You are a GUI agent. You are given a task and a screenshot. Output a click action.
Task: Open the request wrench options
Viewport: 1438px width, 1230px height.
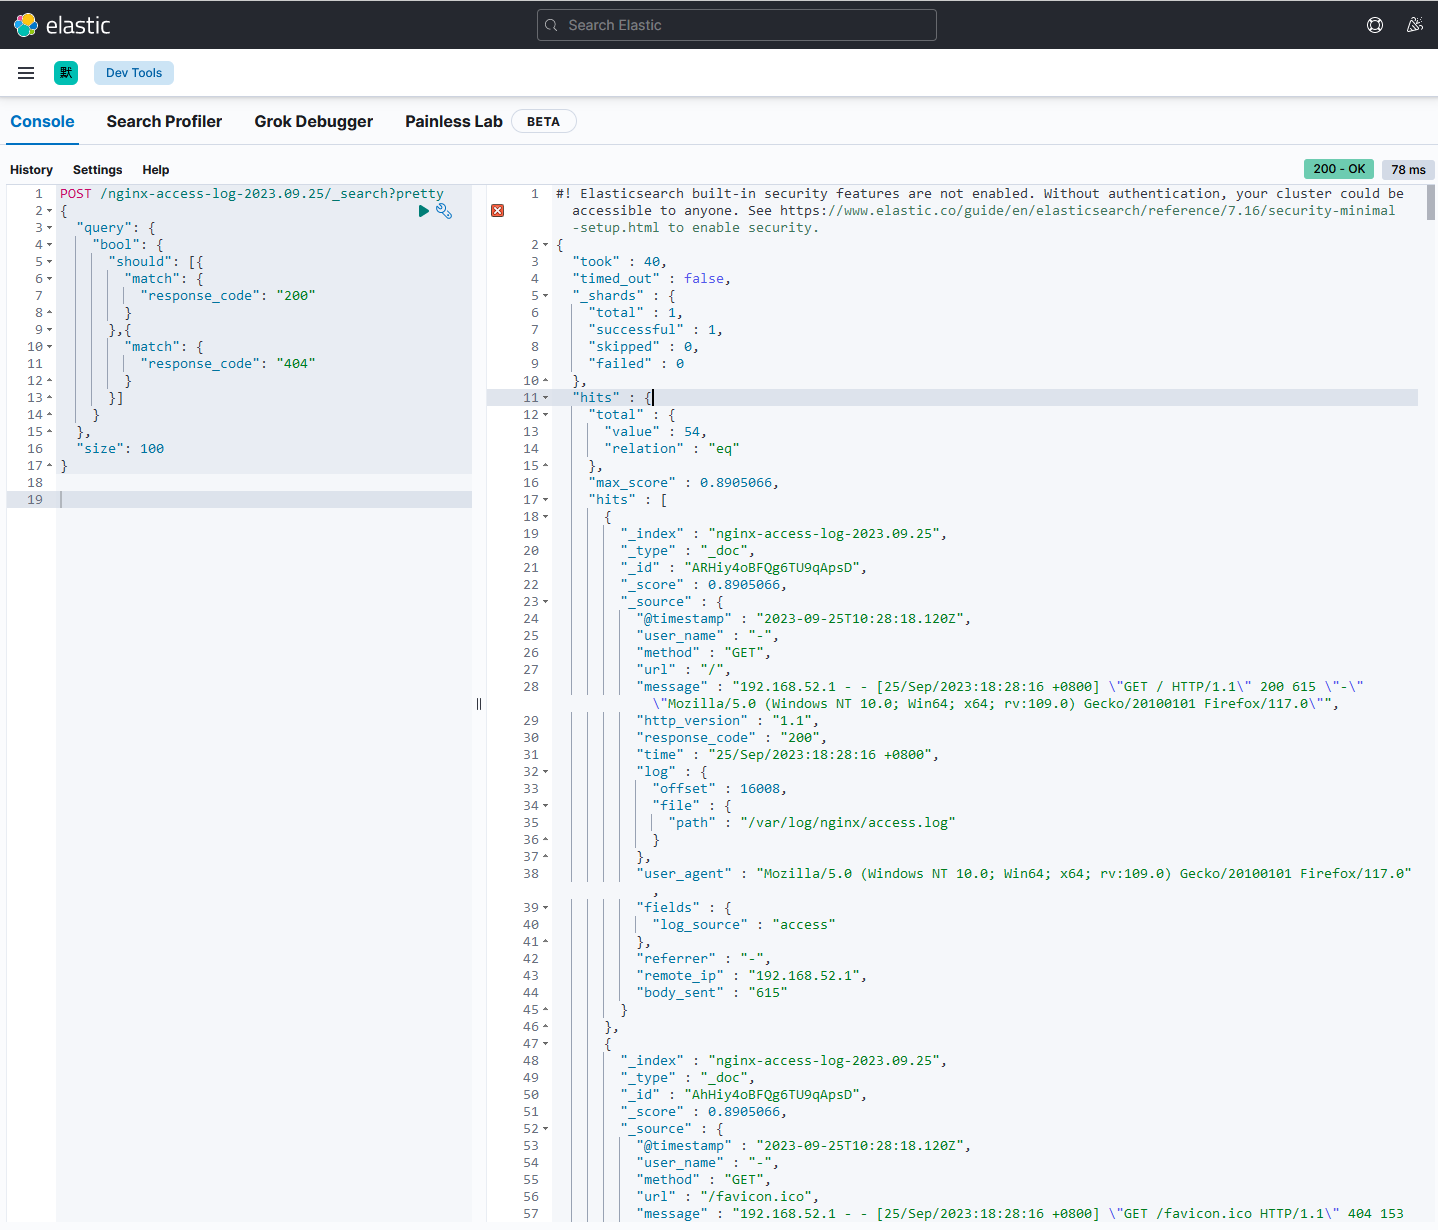pos(444,211)
